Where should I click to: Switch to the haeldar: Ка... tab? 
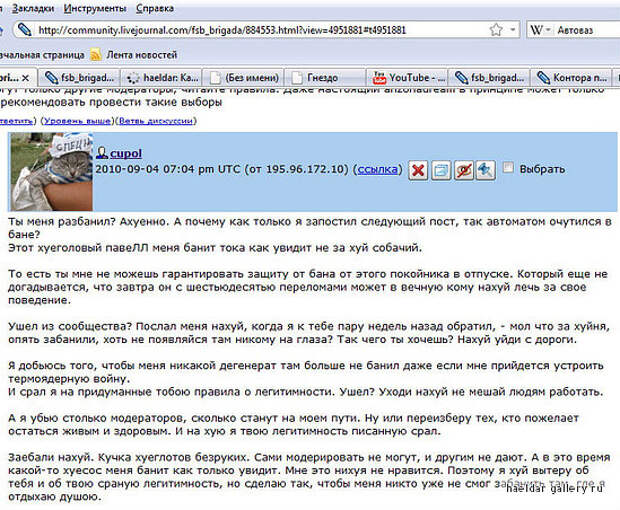162,78
